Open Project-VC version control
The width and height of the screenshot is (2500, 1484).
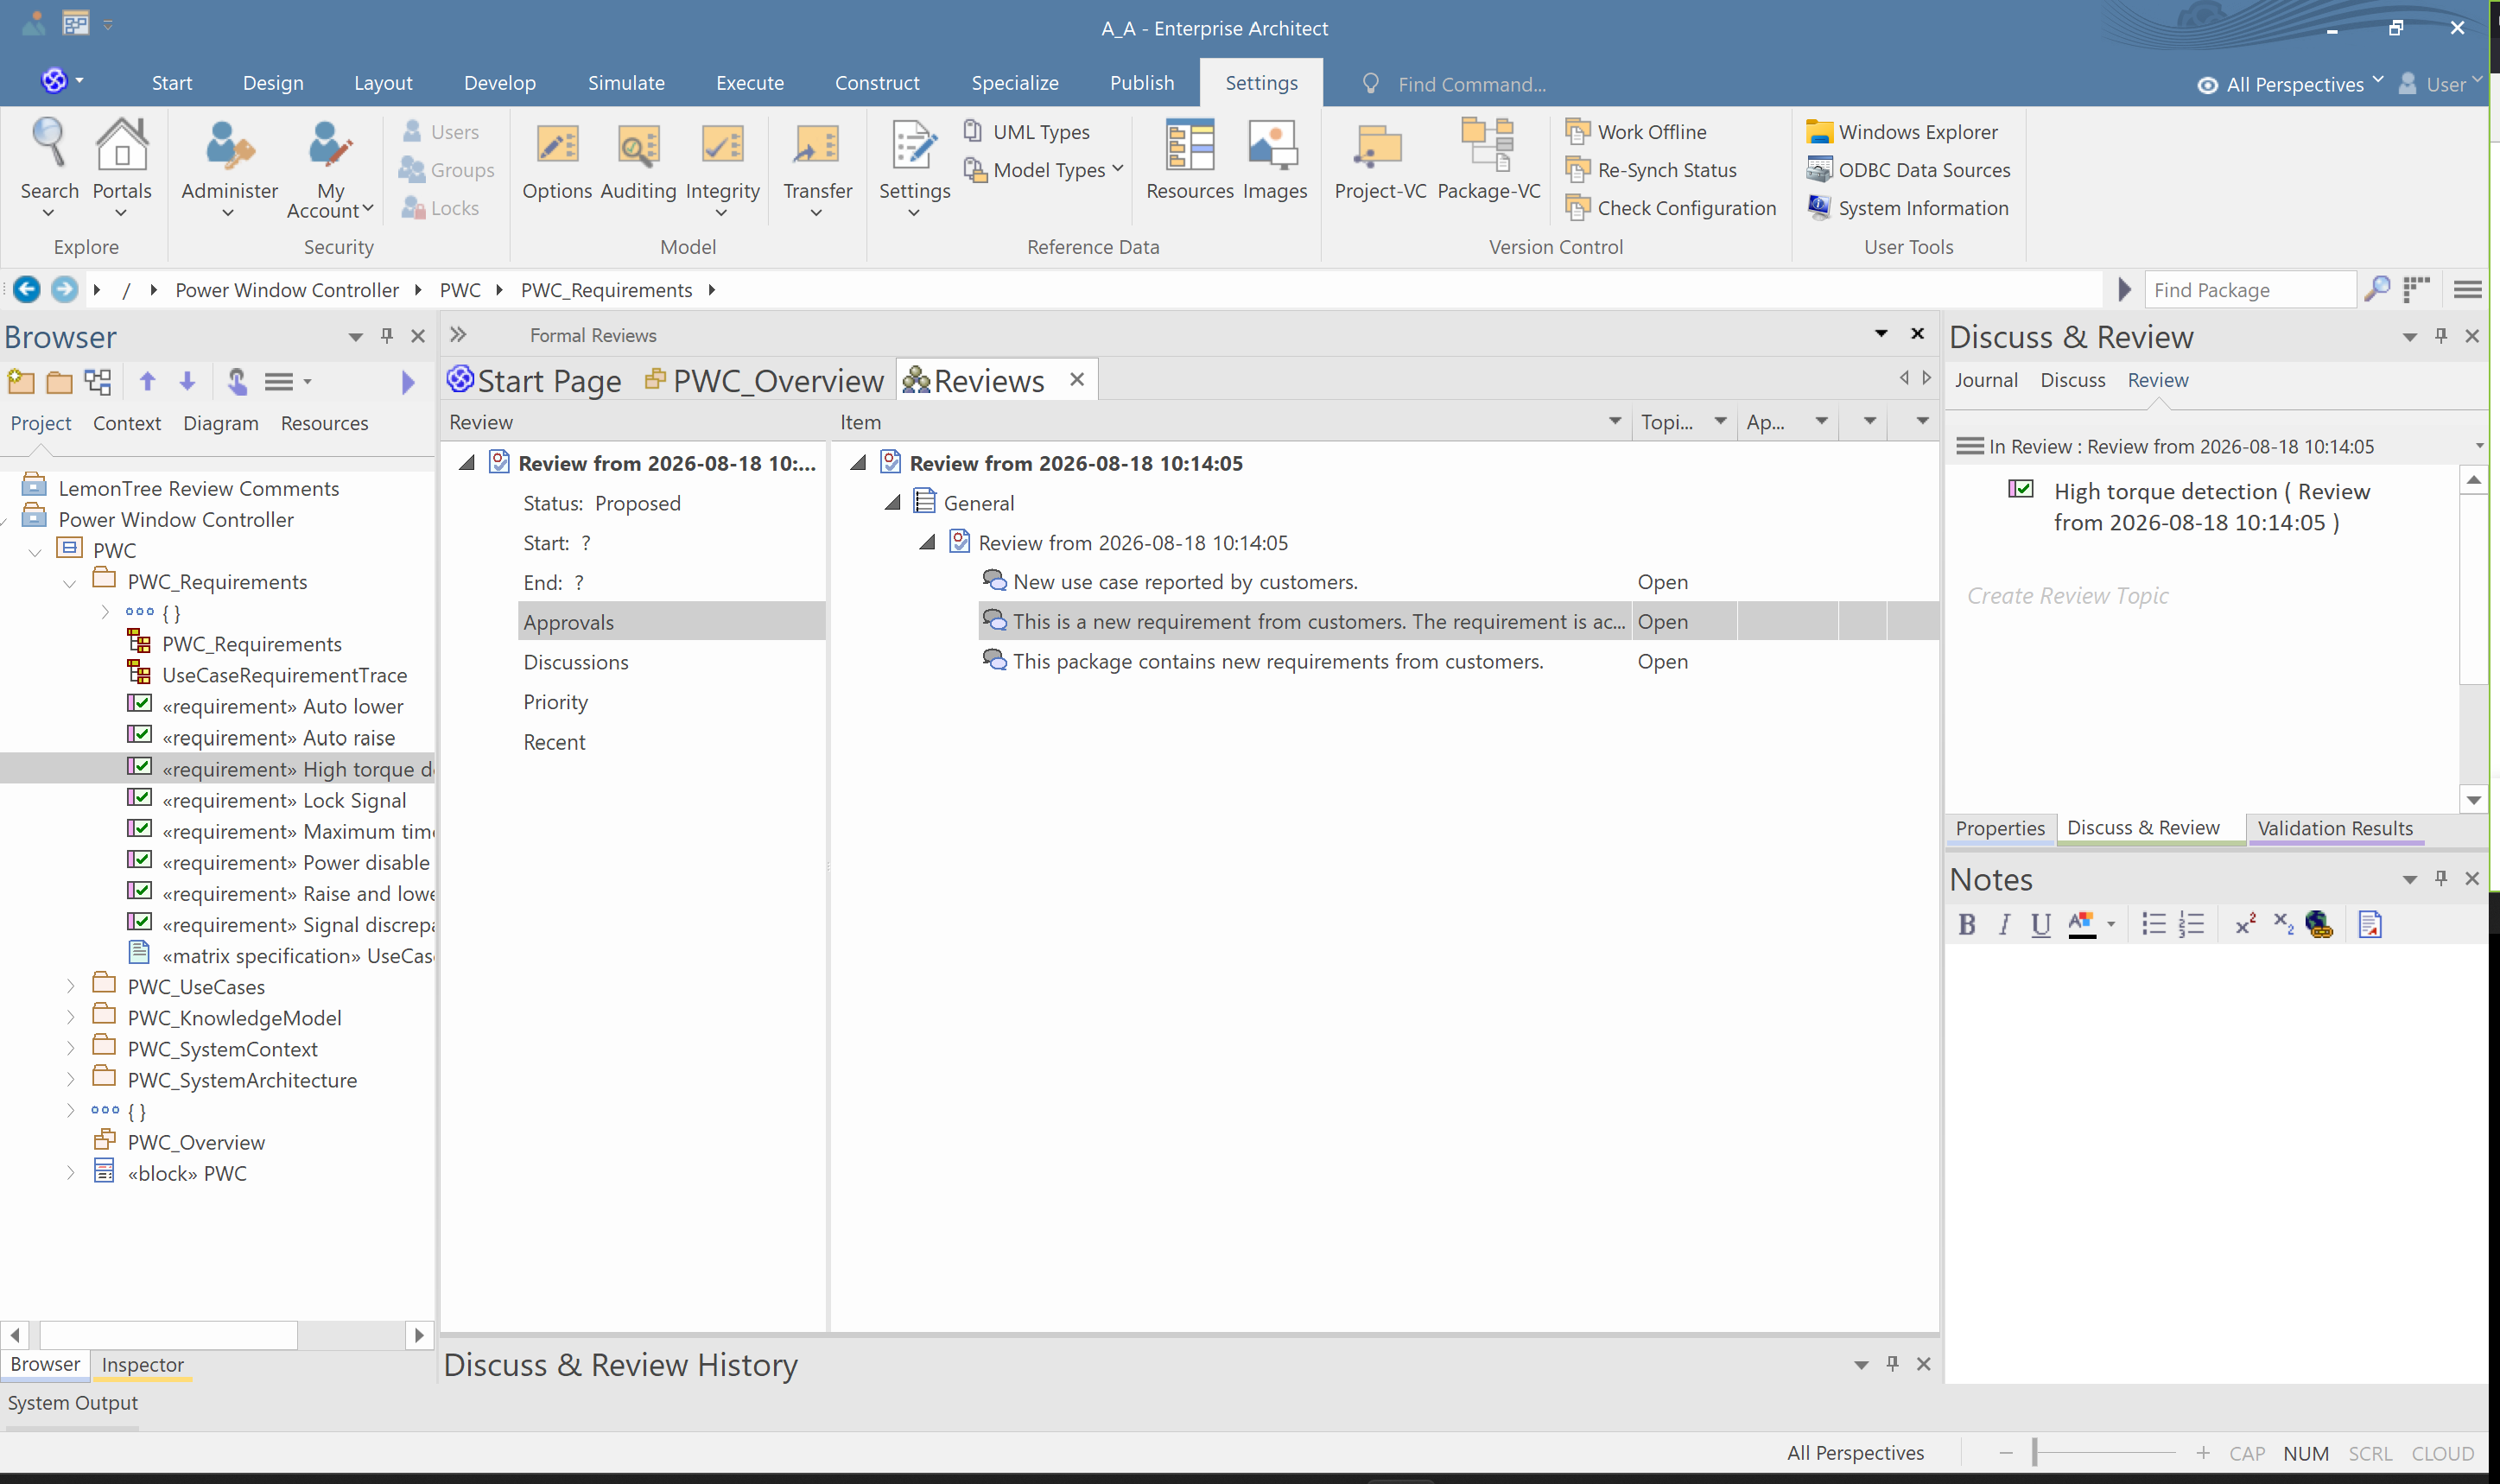1379,160
